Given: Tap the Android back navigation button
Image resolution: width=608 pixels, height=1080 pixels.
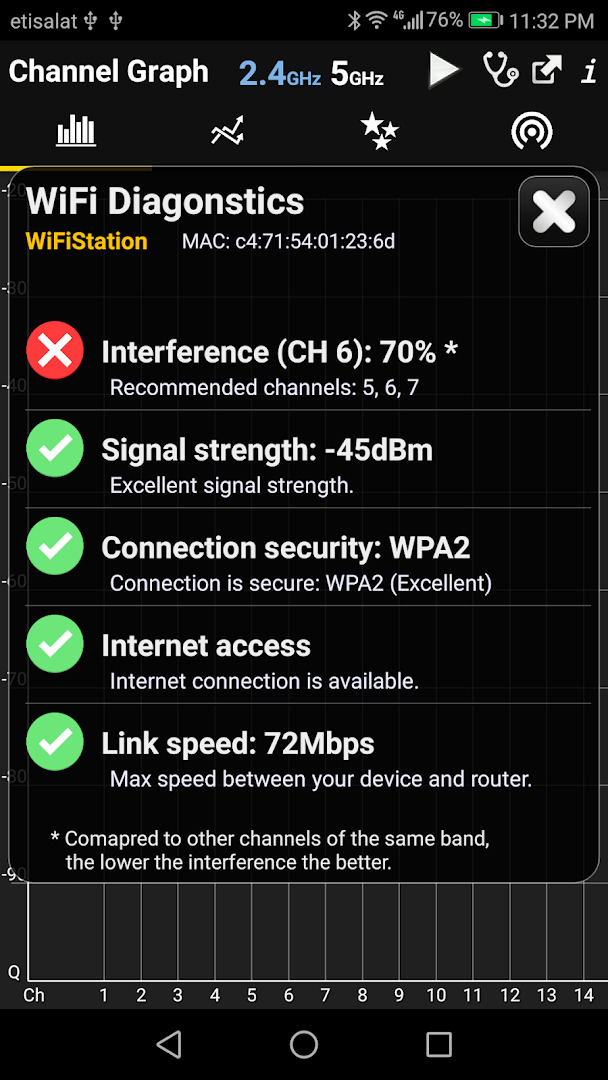Looking at the screenshot, I should click(x=169, y=1044).
